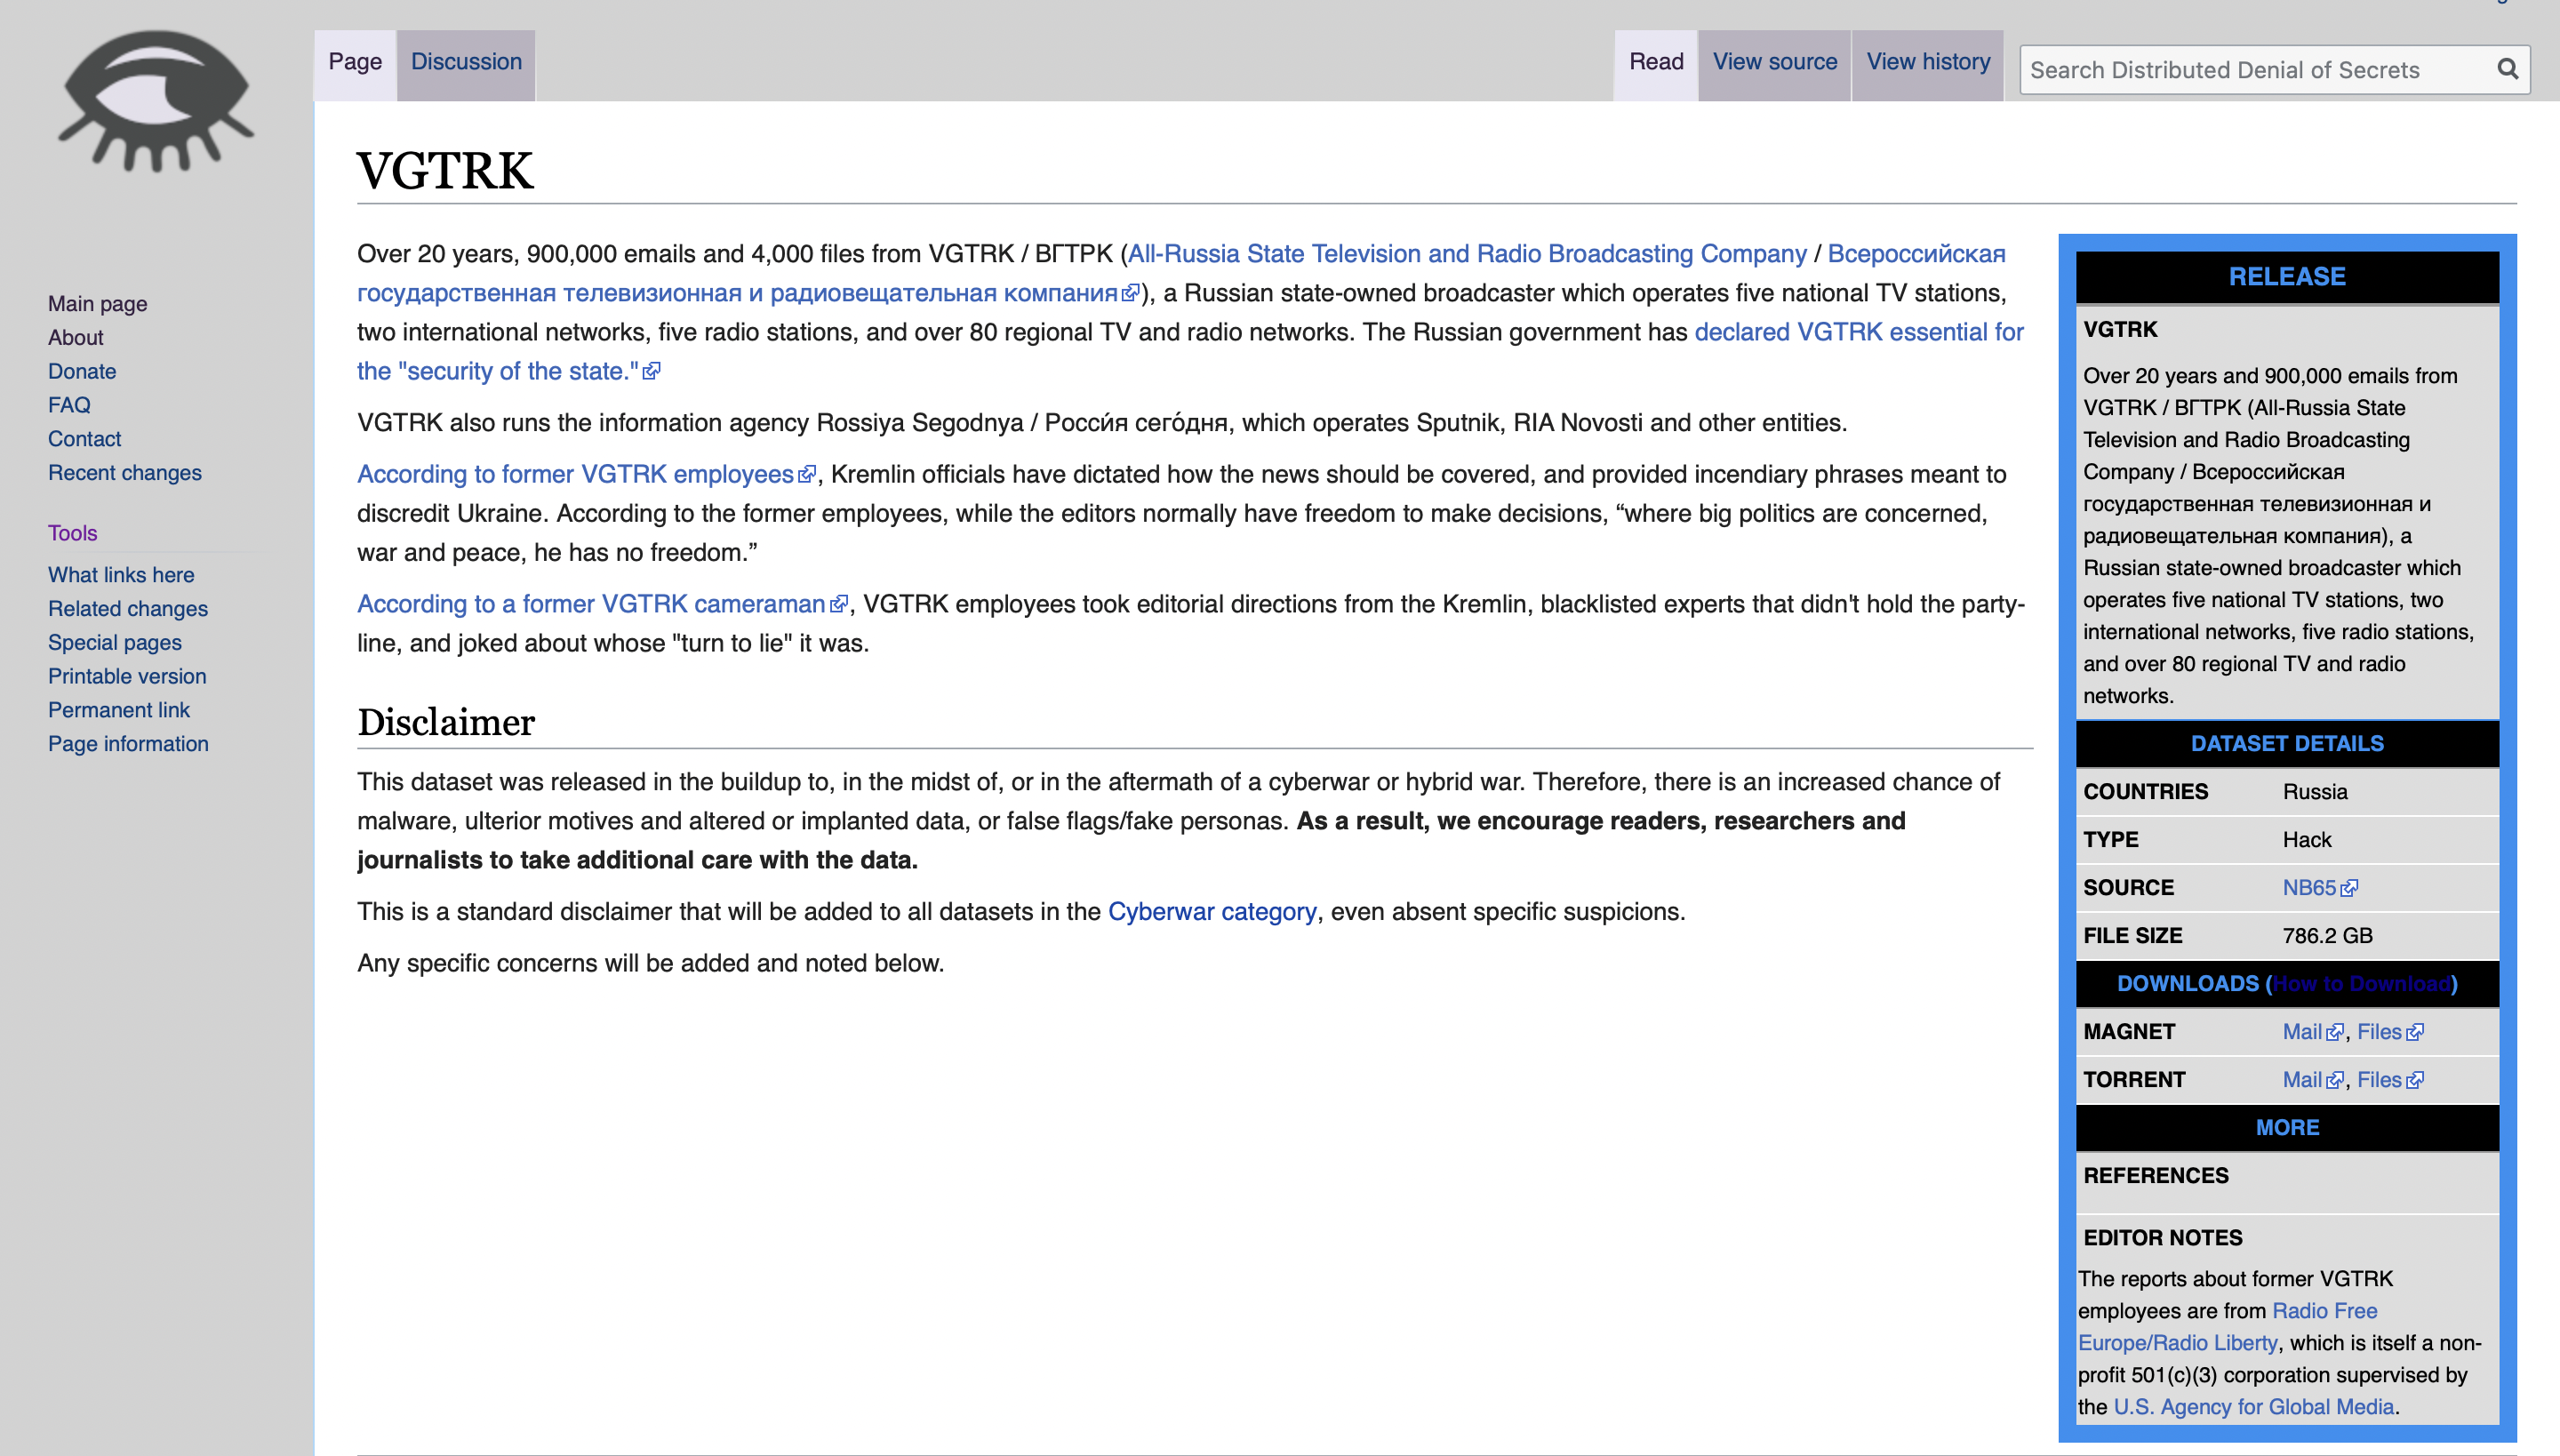Open the View history tab
The width and height of the screenshot is (2560, 1456).
tap(1927, 62)
